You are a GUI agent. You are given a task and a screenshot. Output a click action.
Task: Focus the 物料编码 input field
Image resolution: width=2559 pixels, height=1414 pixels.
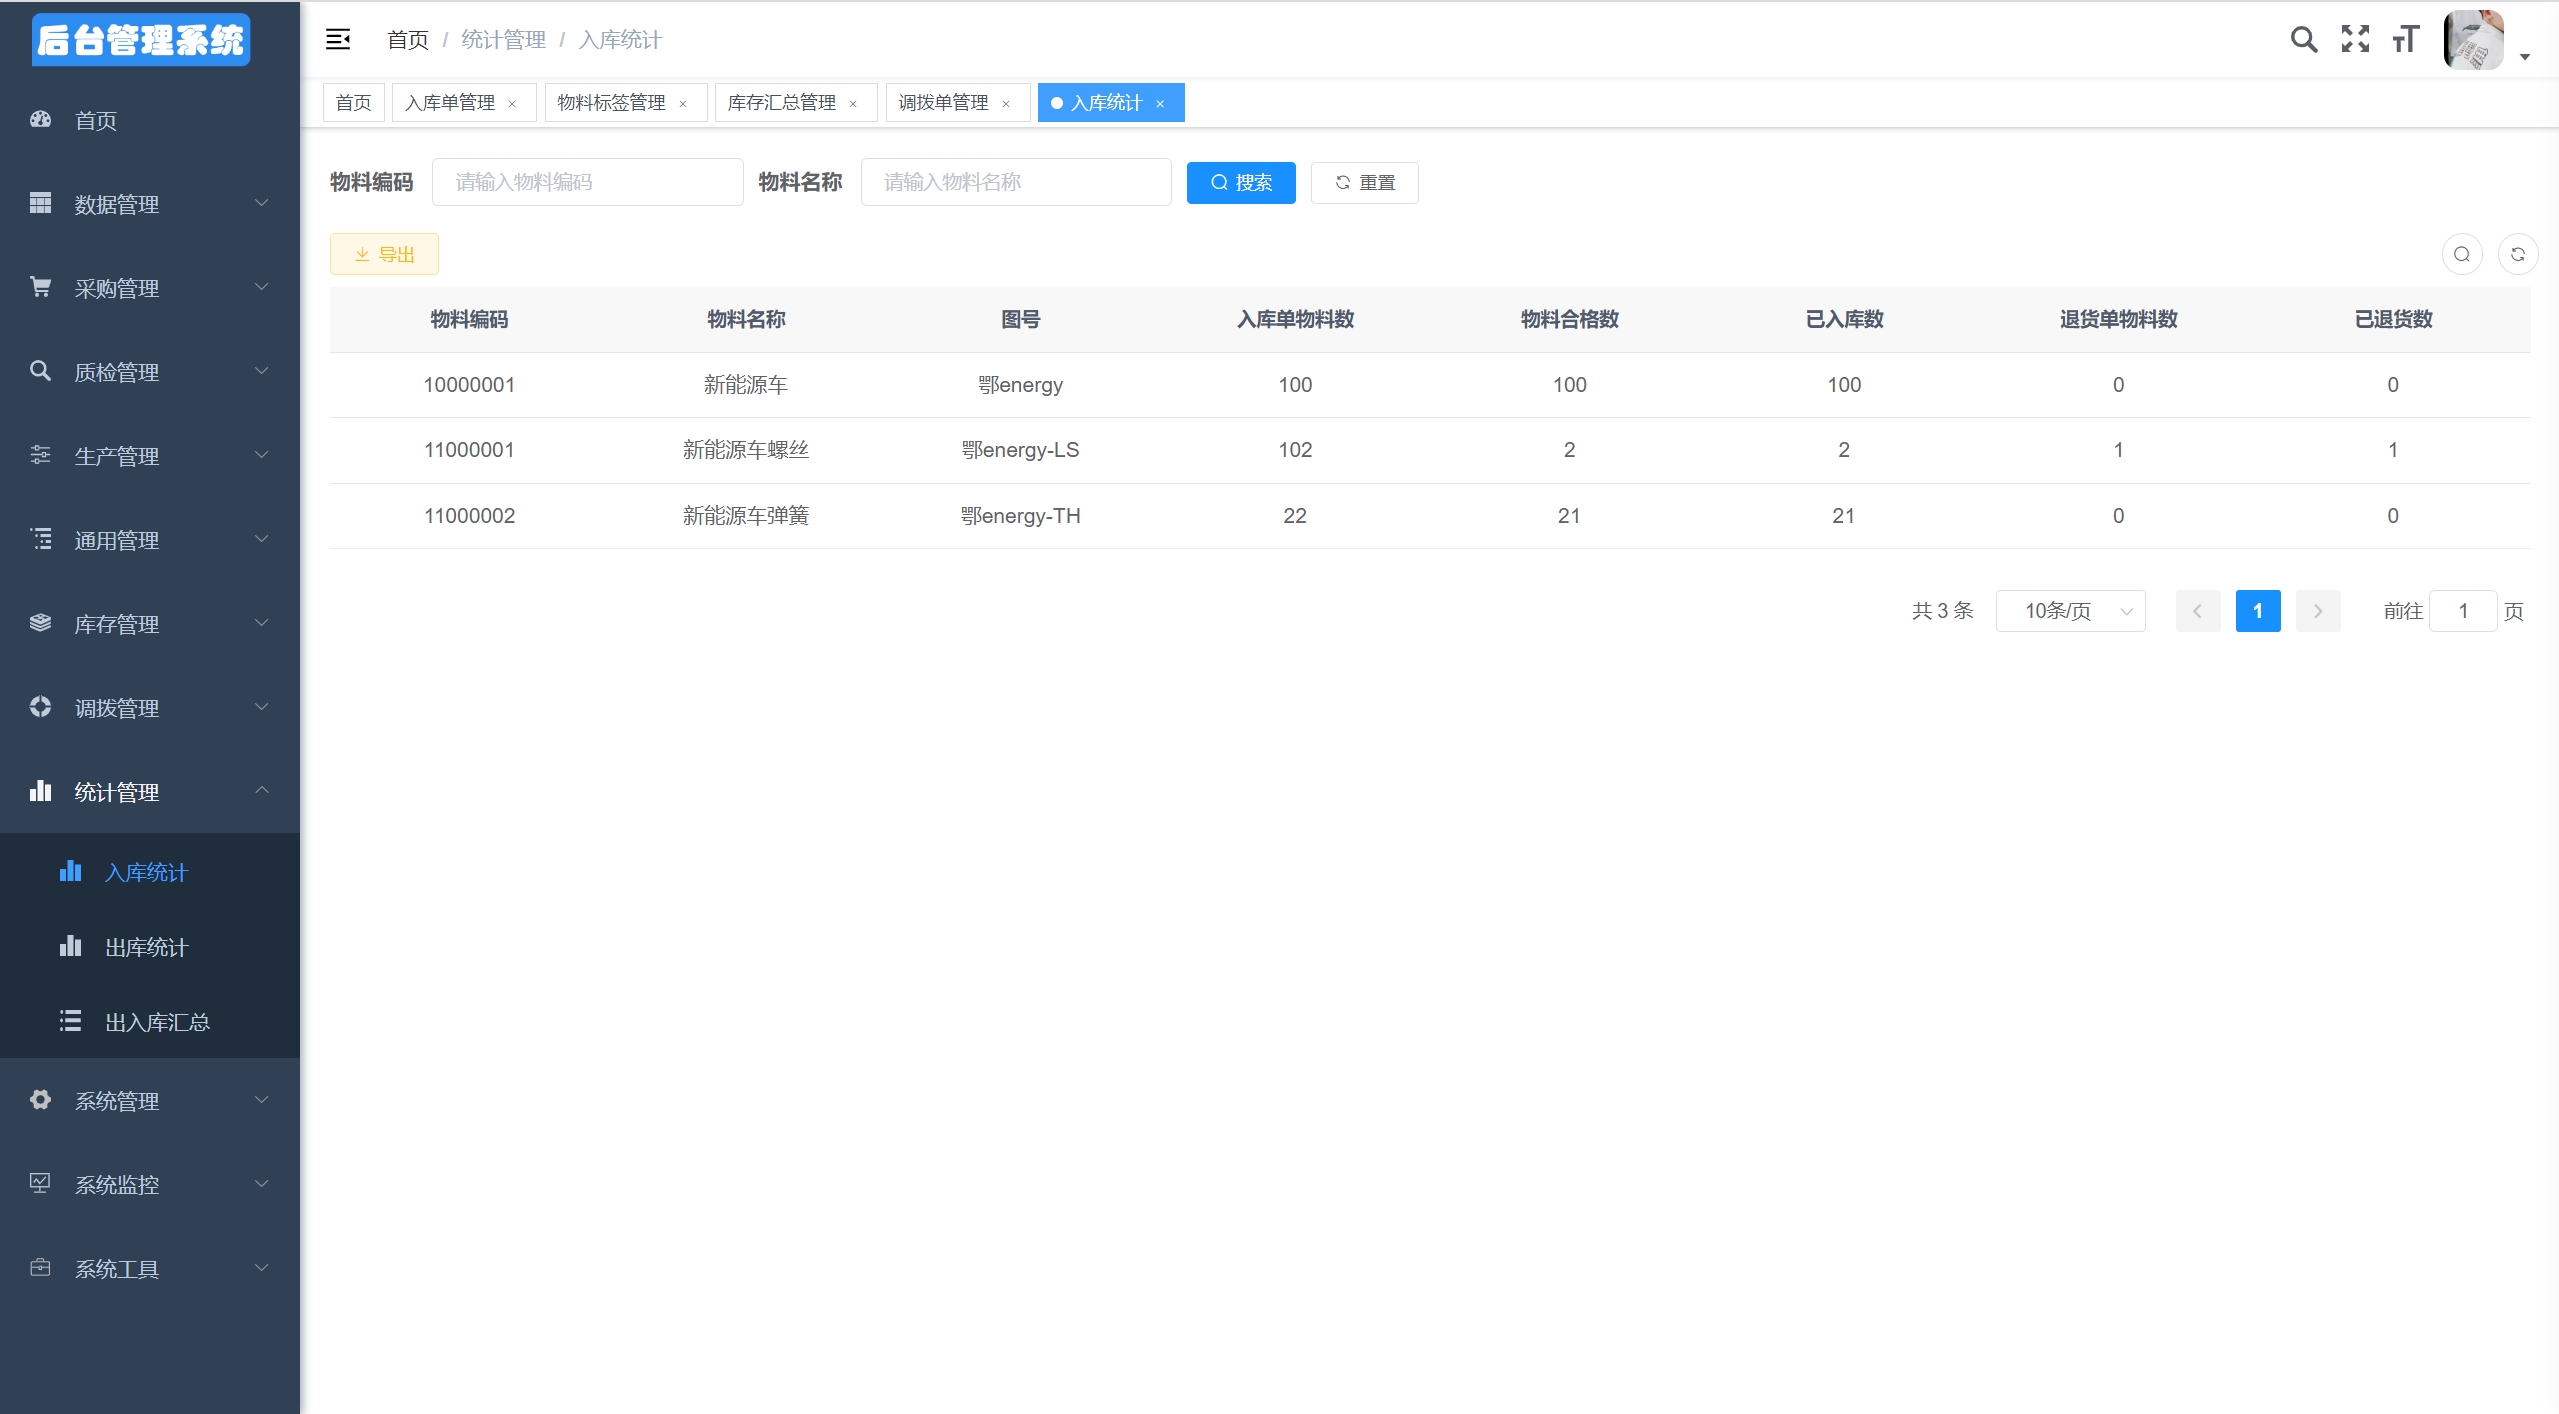[587, 182]
